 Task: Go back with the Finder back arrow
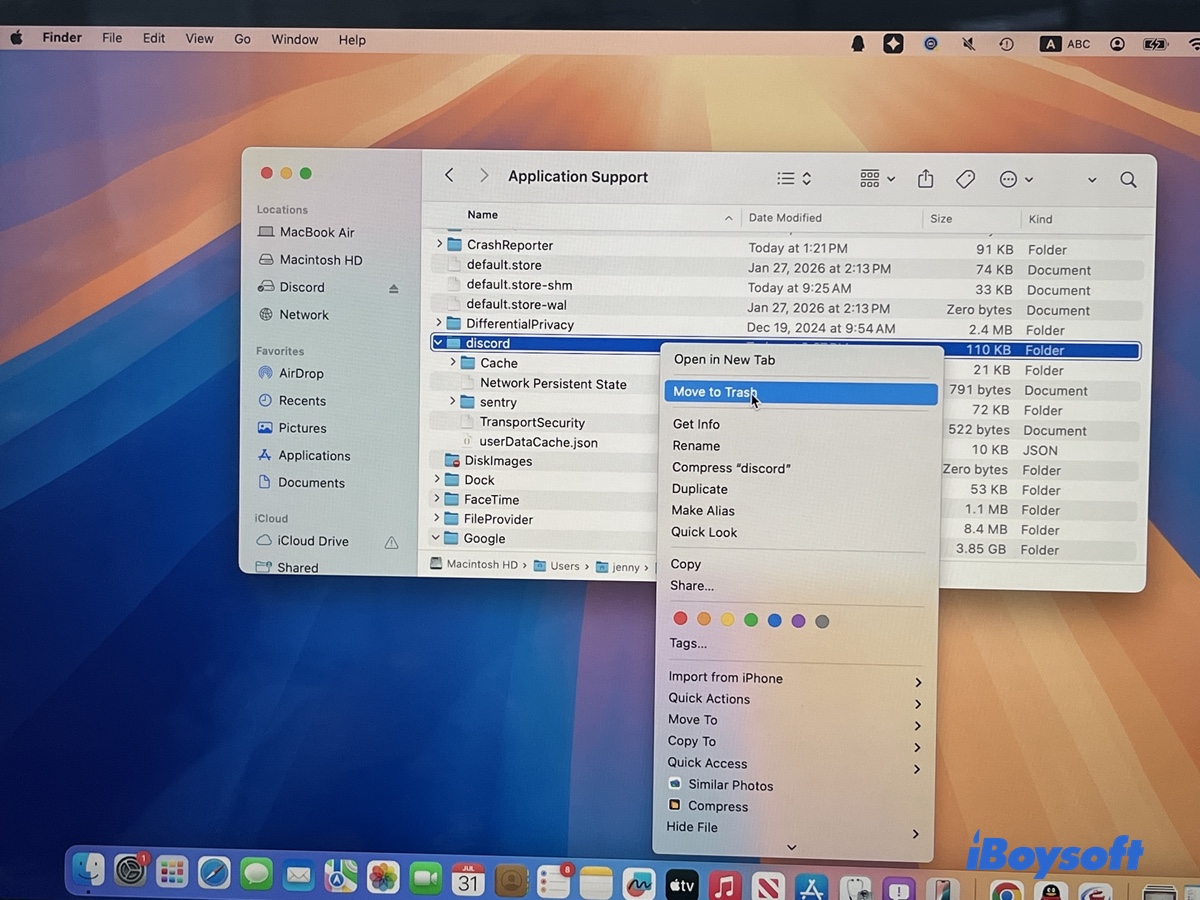(x=449, y=176)
